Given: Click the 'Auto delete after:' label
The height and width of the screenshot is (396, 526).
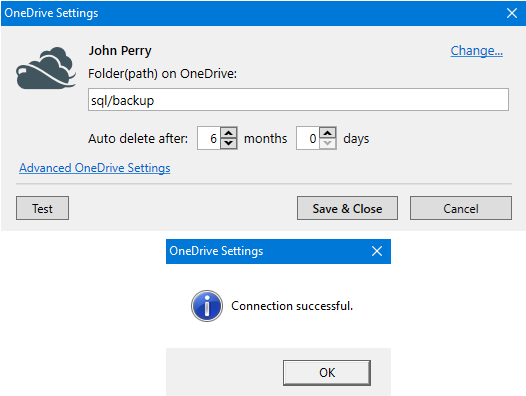Looking at the screenshot, I should click(x=138, y=139).
